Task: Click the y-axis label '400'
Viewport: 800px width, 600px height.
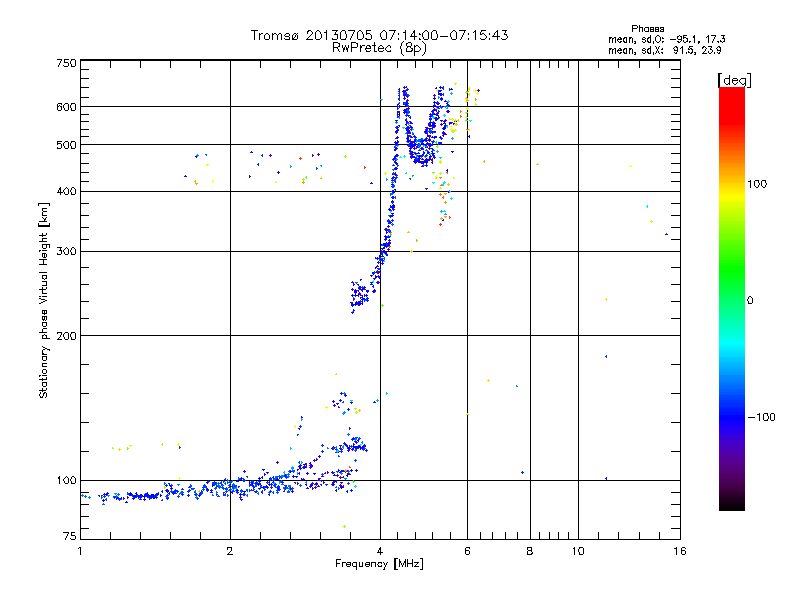Action: coord(66,192)
